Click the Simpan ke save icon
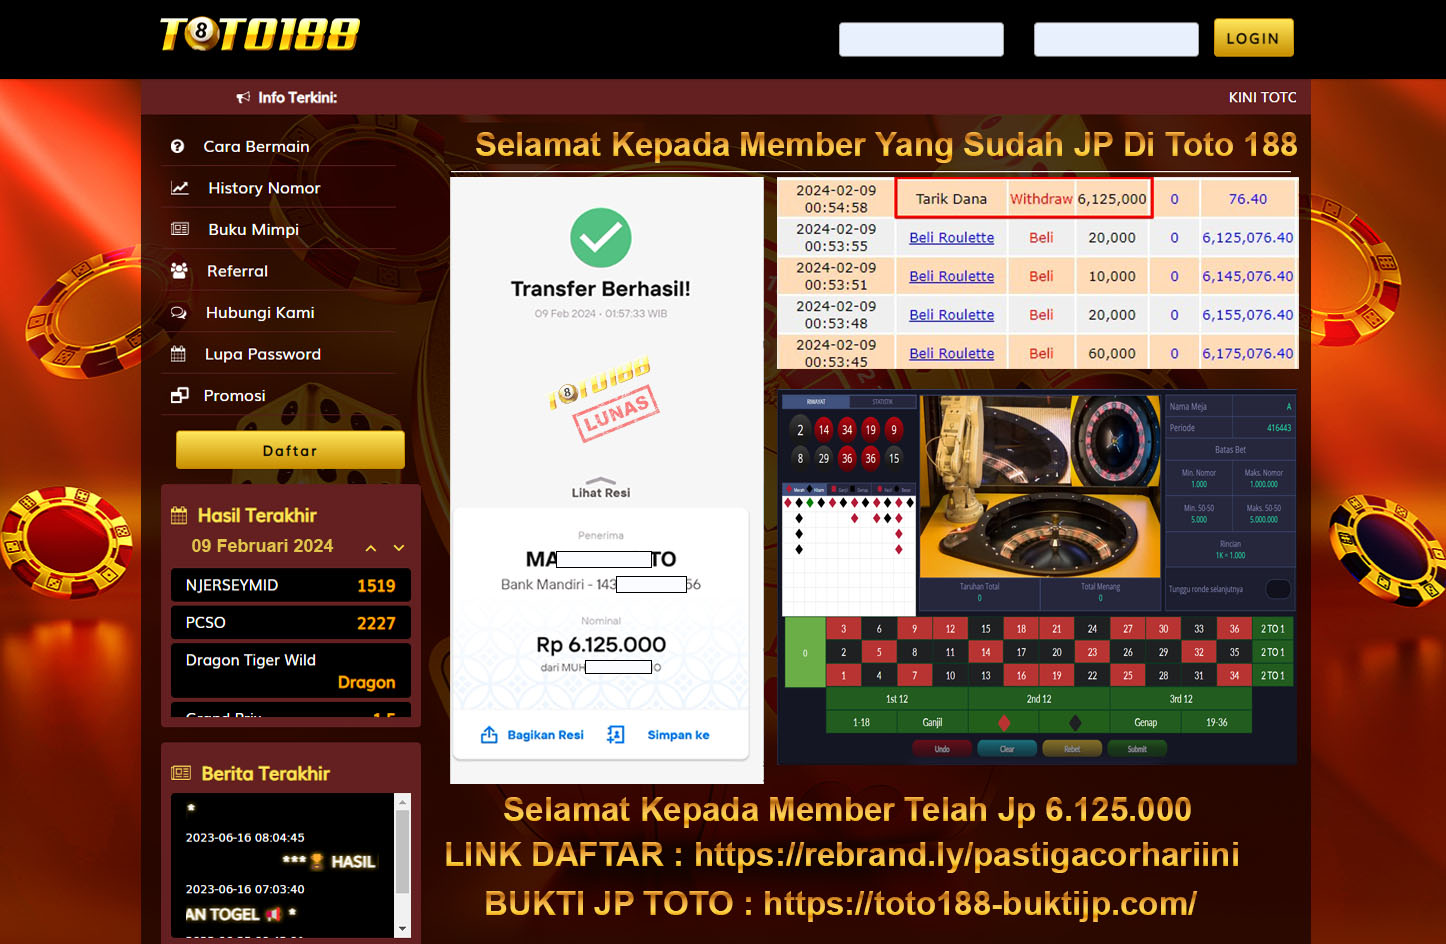This screenshot has width=1446, height=944. tap(616, 735)
